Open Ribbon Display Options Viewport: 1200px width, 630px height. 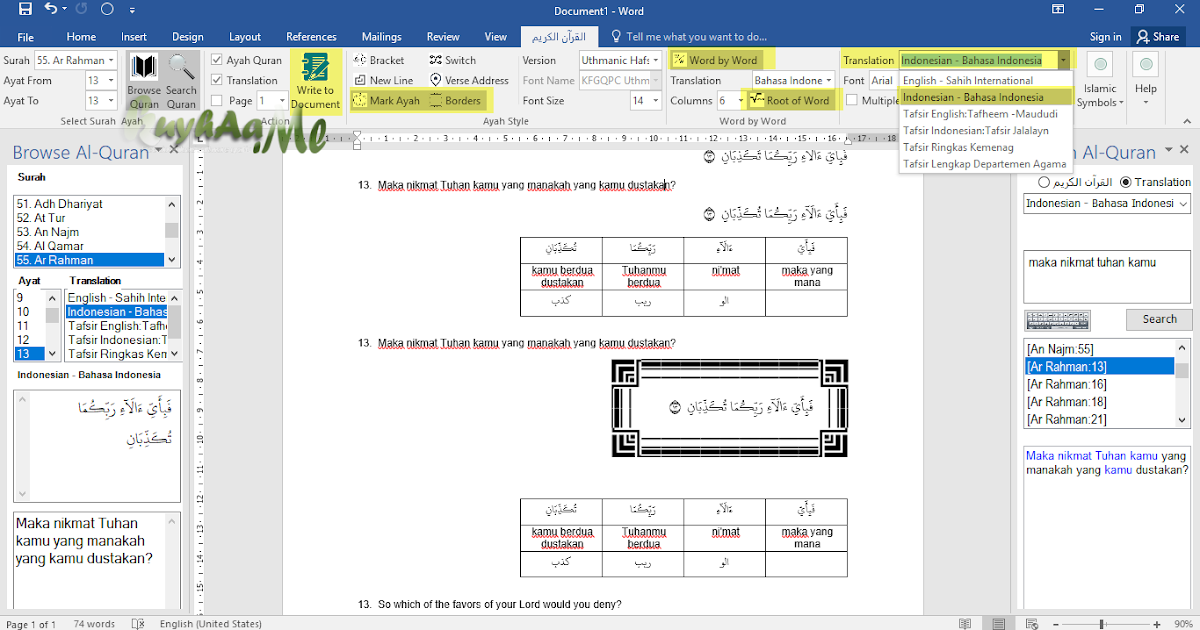(1058, 9)
